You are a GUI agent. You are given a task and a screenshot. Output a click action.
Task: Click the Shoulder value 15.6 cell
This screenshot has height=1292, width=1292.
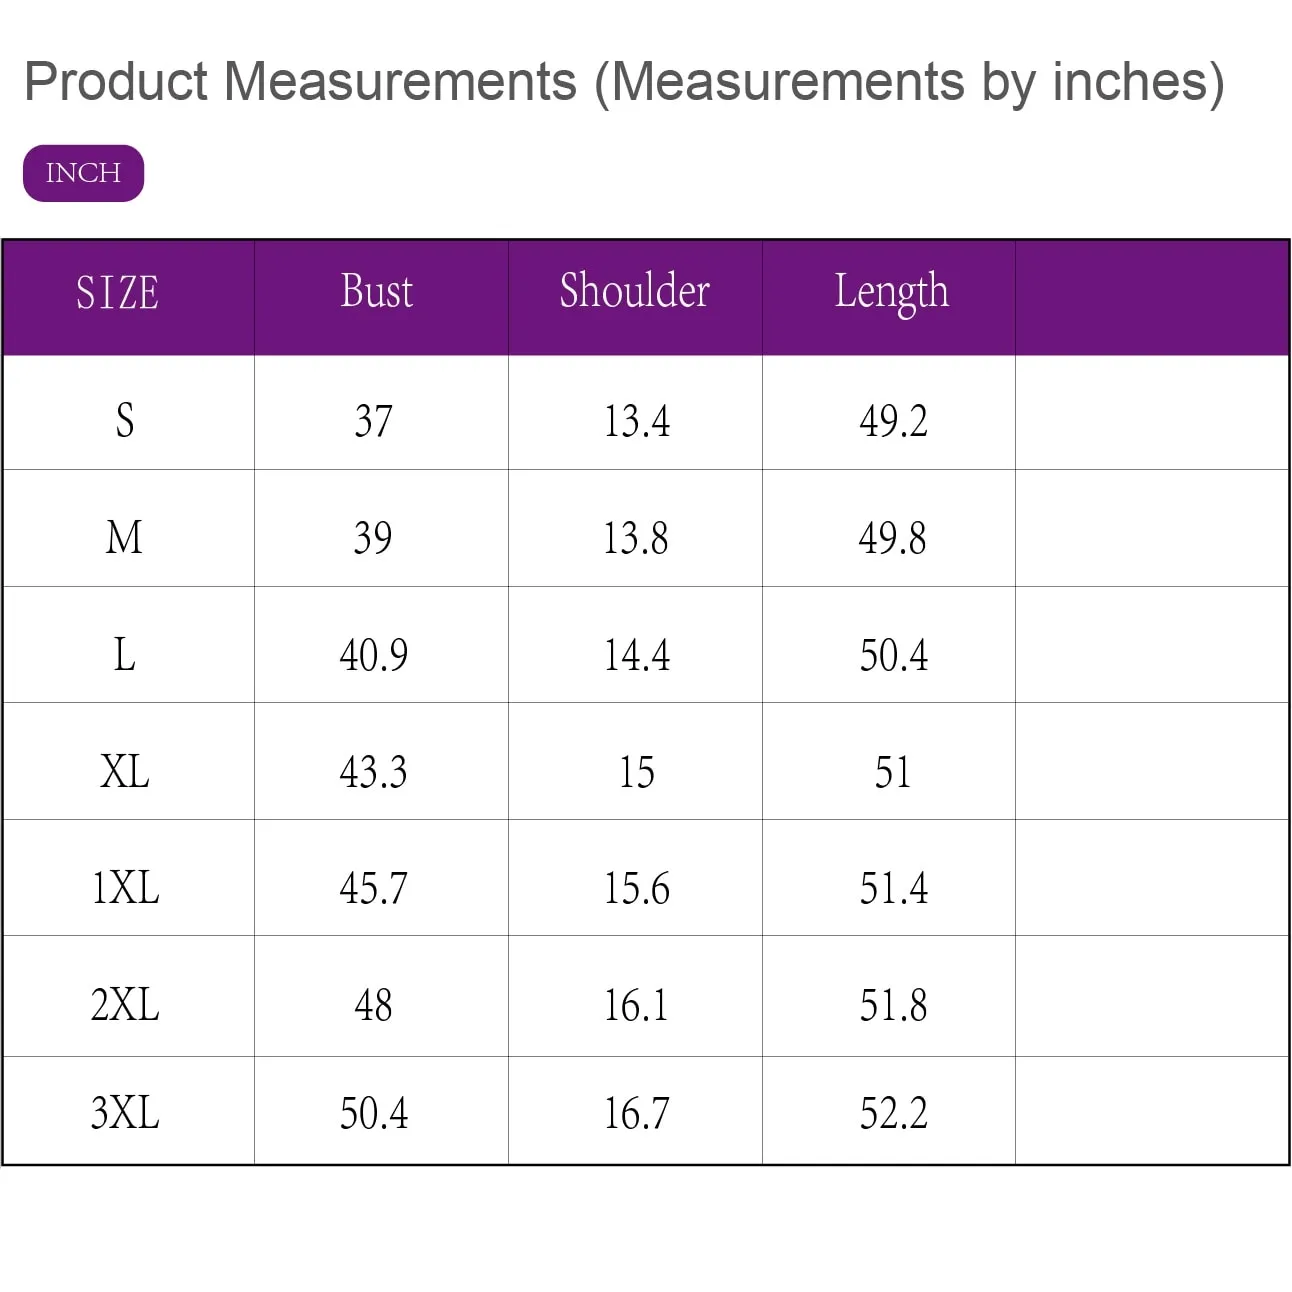[636, 888]
